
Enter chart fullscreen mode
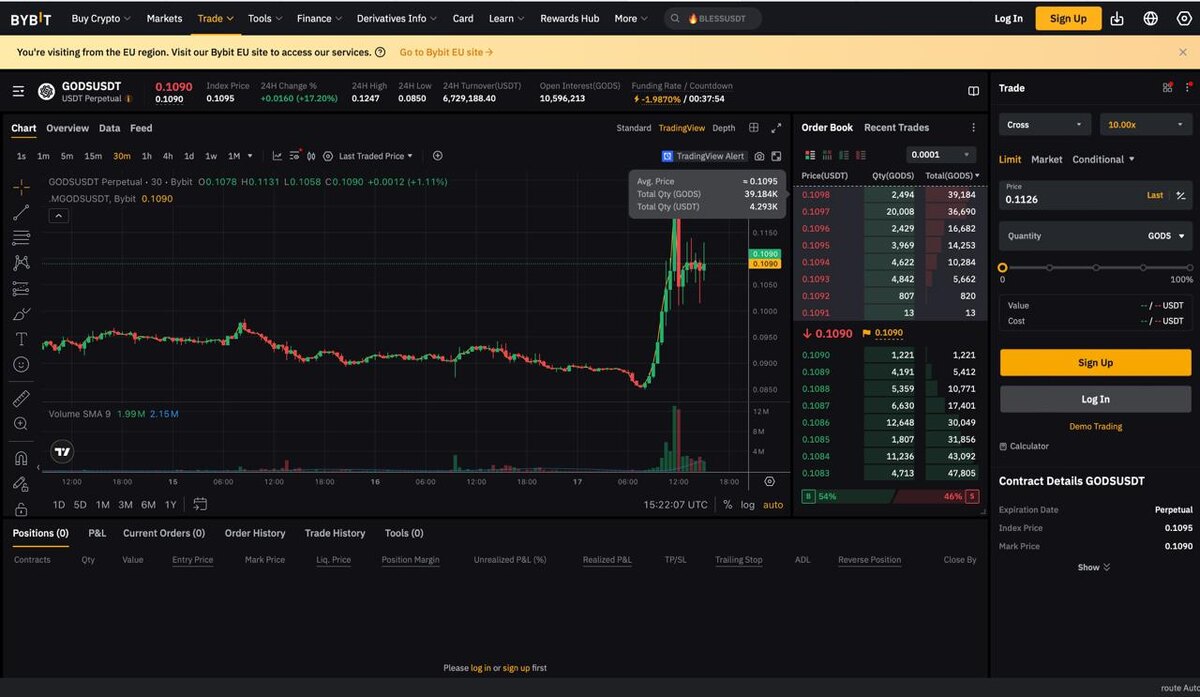pos(776,156)
